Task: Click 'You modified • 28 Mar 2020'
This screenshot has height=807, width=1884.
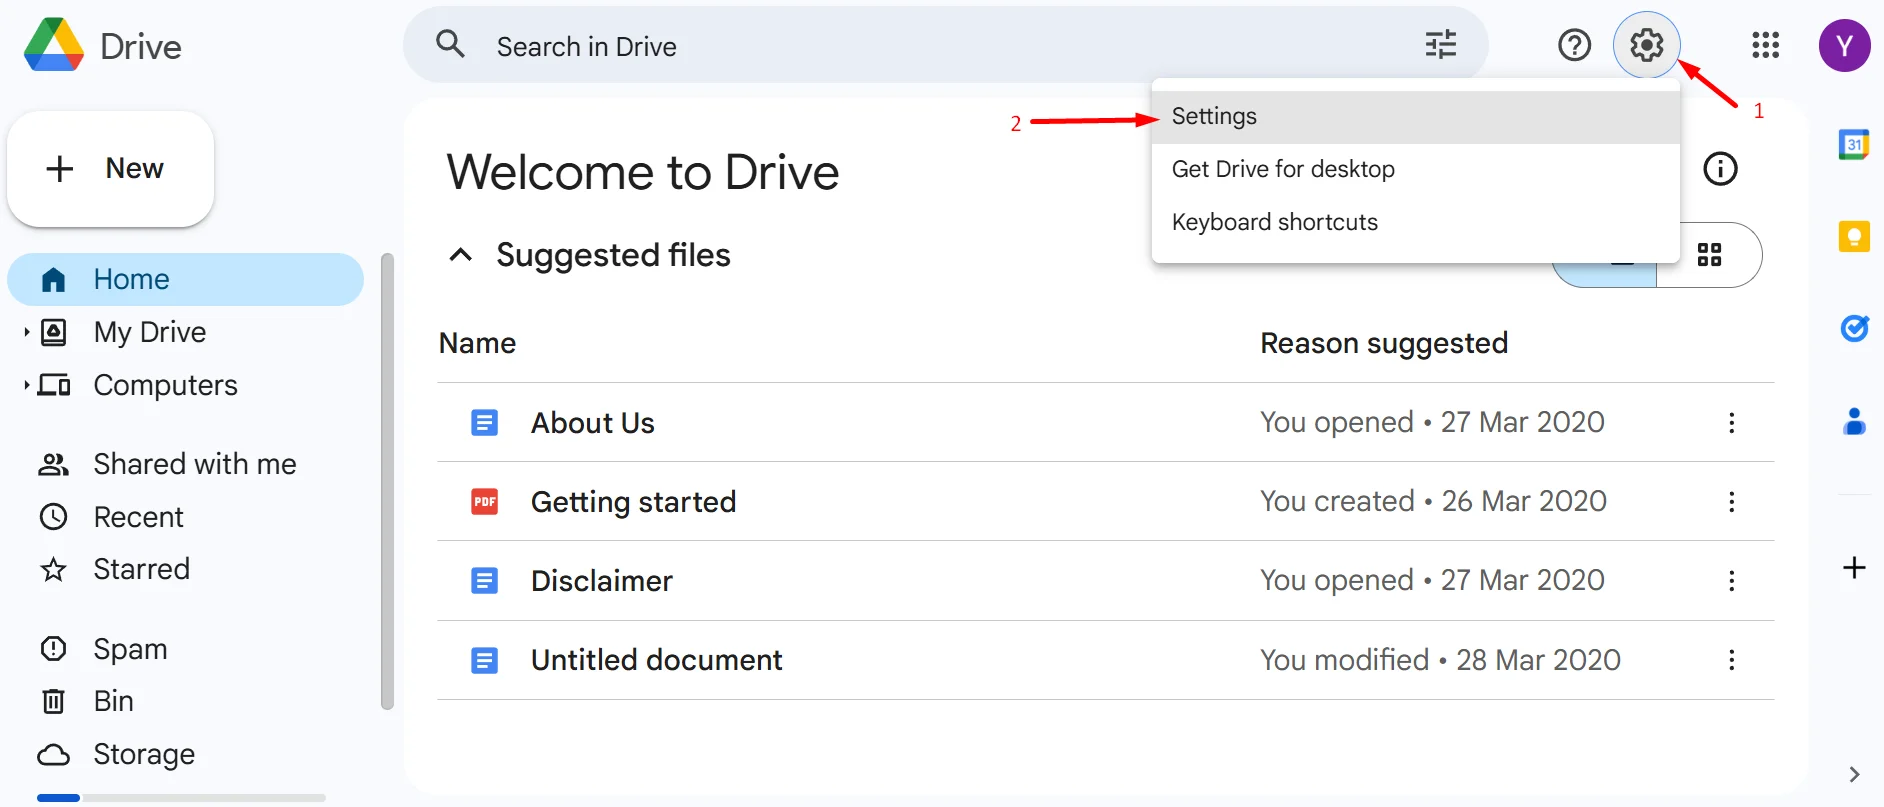Action: pos(1440,660)
